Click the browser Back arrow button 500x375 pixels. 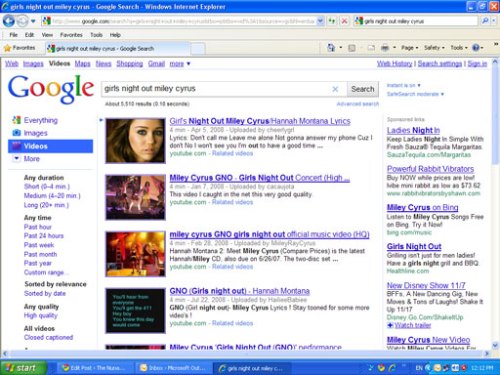[9, 21]
